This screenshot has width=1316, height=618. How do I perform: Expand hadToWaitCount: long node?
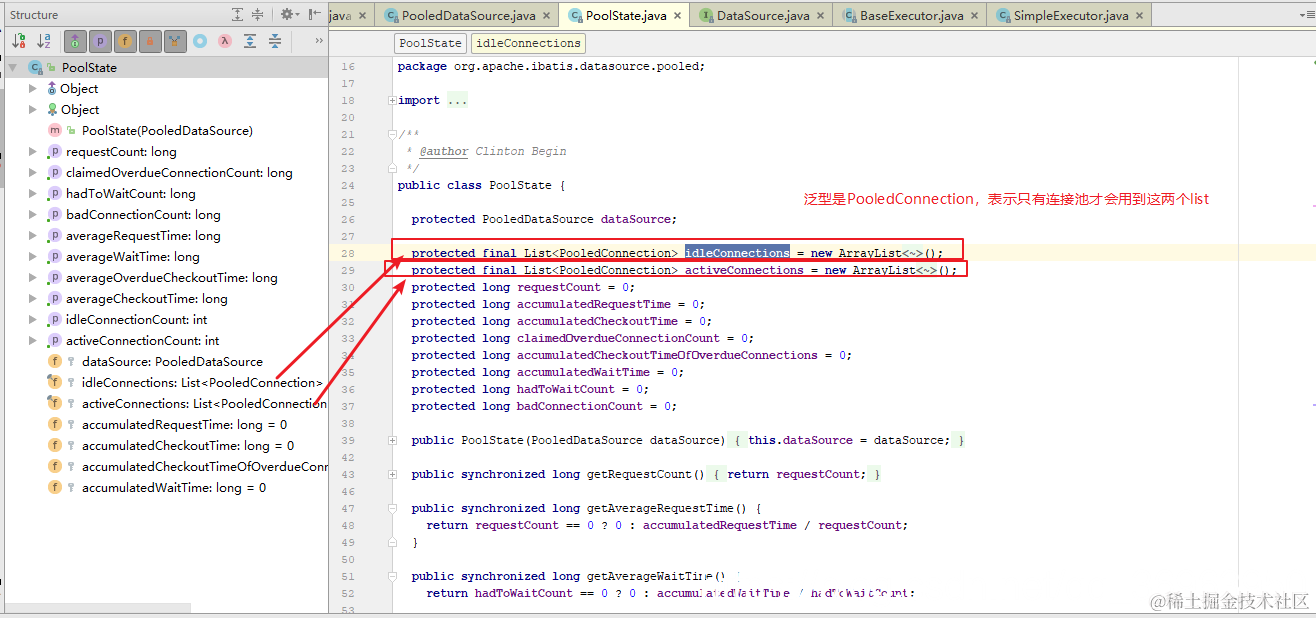tap(33, 194)
